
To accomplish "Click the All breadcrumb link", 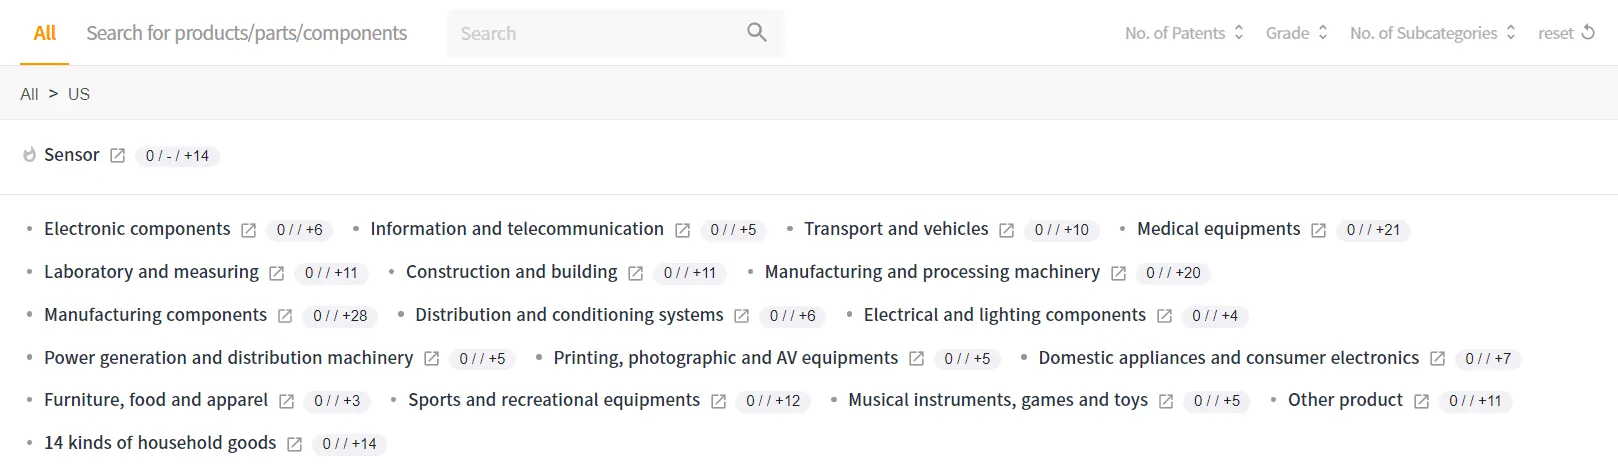I will coord(29,94).
